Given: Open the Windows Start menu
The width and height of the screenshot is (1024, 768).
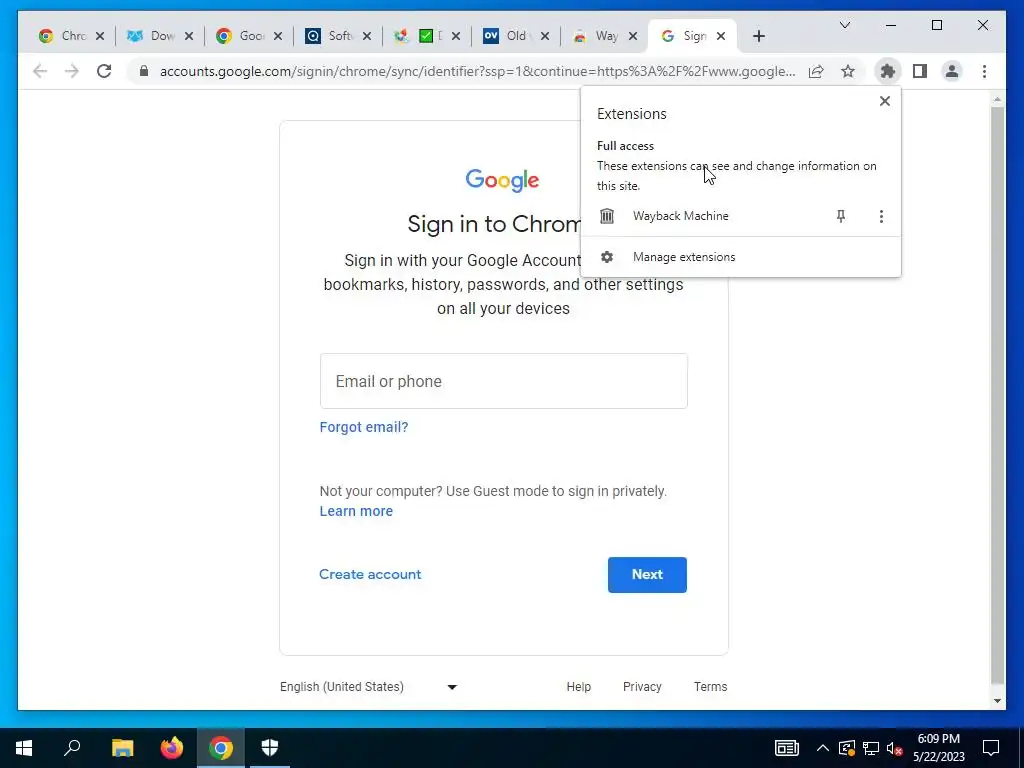Looking at the screenshot, I should (x=24, y=748).
